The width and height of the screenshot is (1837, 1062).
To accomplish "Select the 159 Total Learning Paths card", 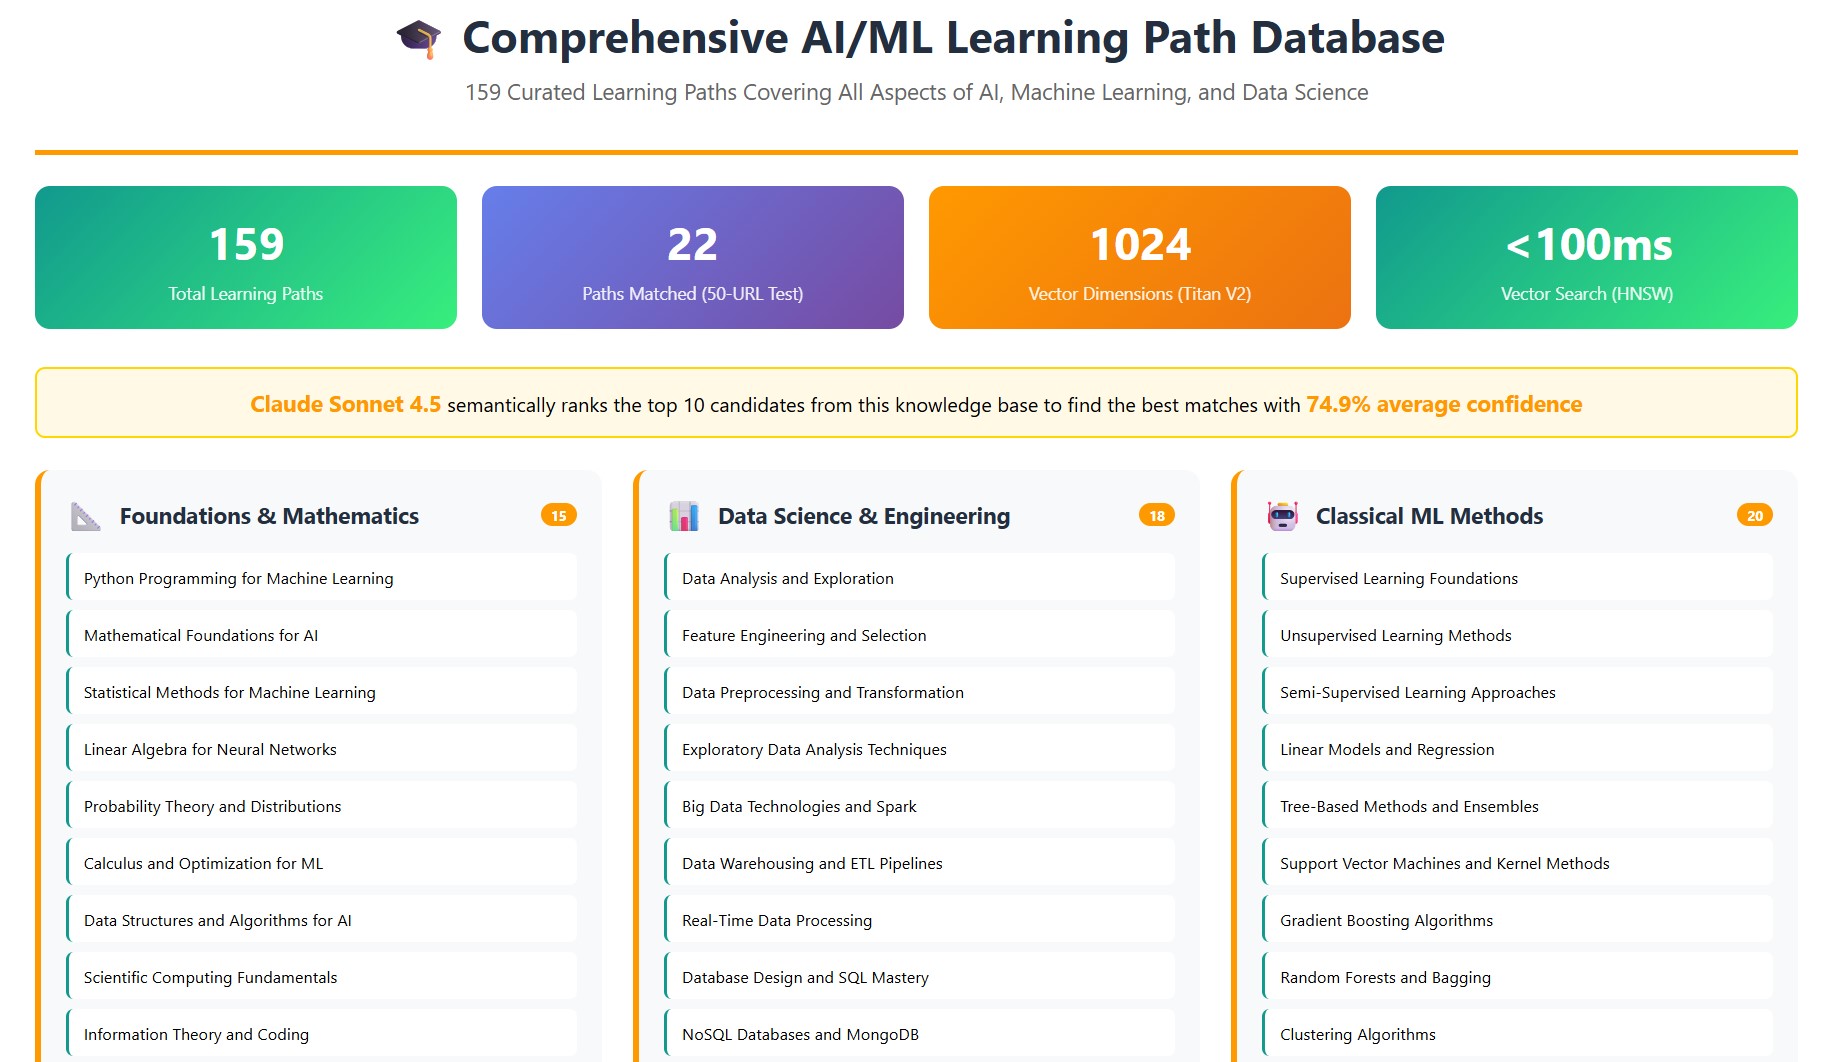I will (x=246, y=257).
